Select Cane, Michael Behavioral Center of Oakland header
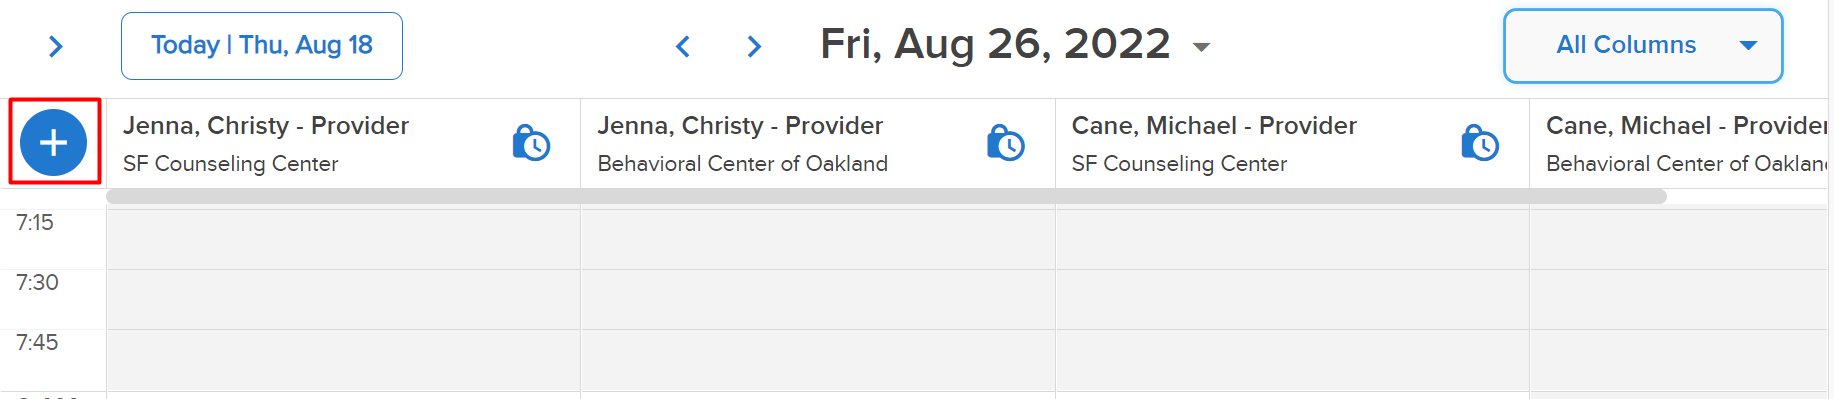Viewport: 1834px width, 399px height. [1679, 143]
